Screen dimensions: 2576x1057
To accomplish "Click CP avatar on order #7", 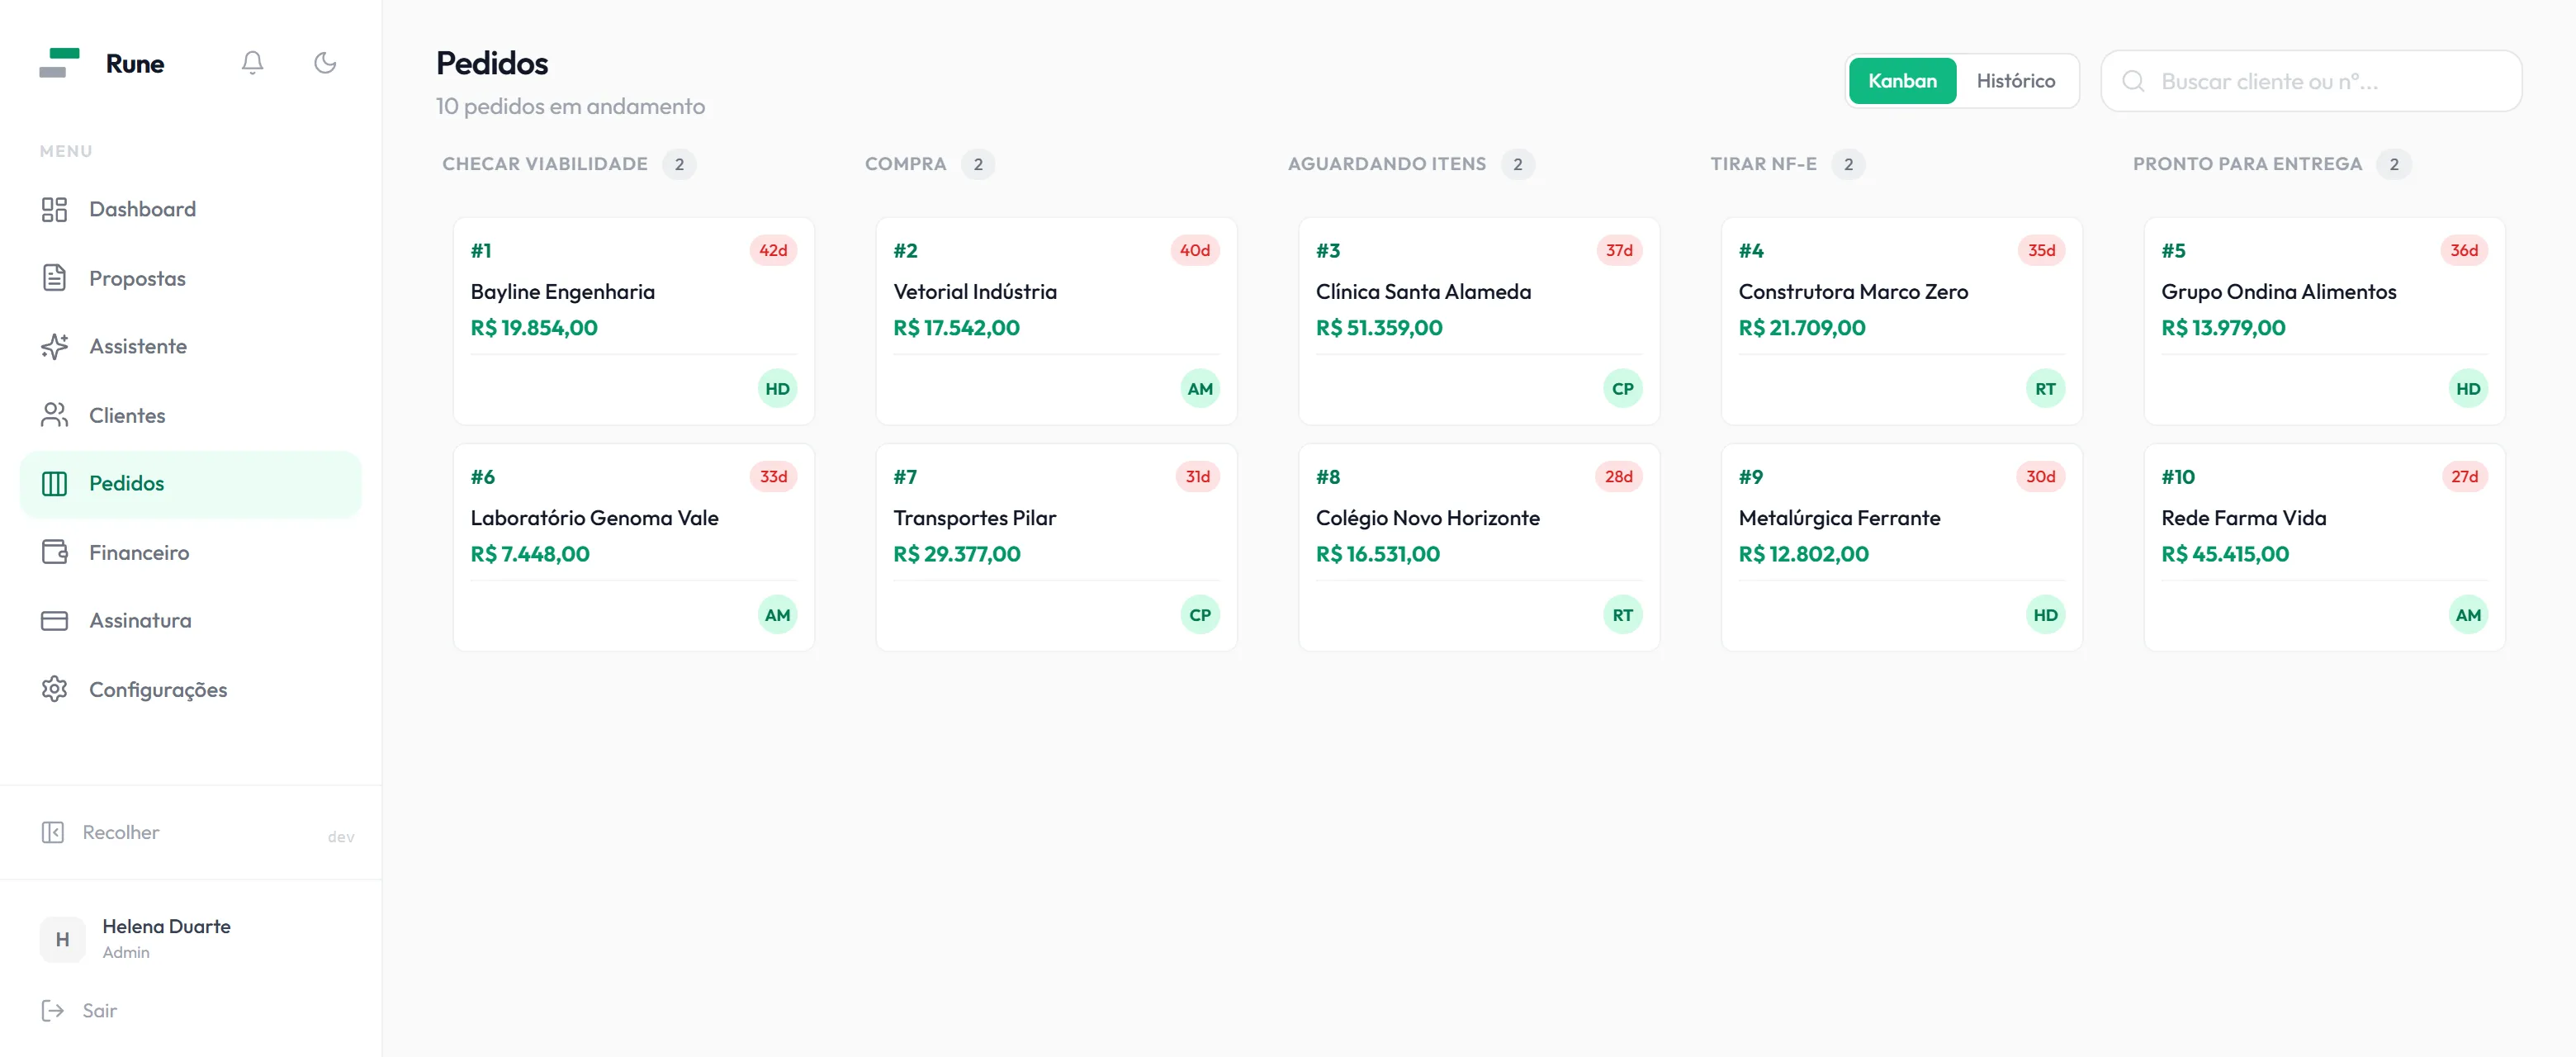I will [x=1200, y=615].
